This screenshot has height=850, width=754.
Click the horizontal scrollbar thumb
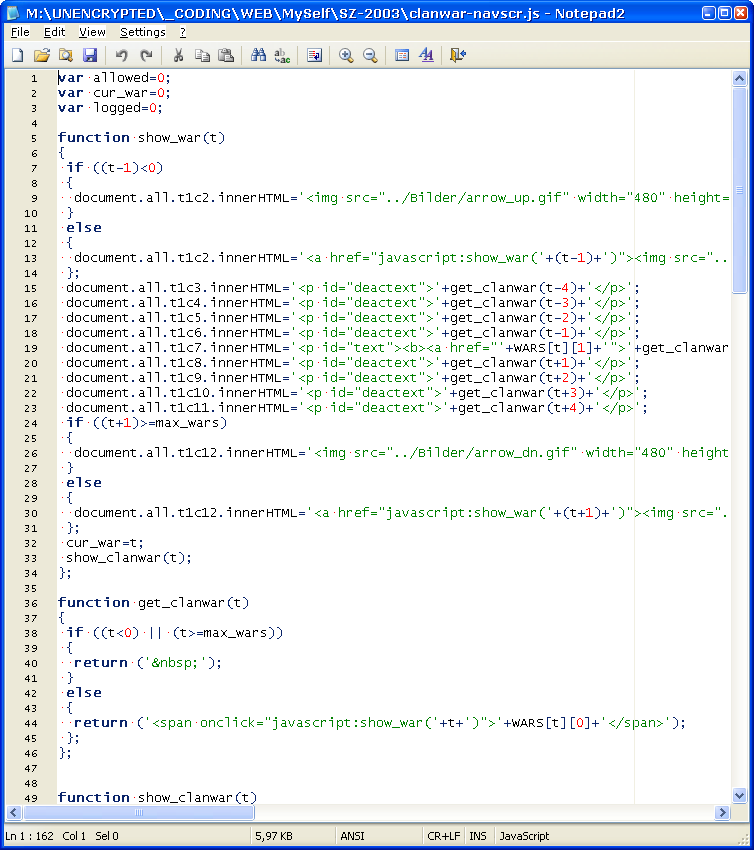point(139,813)
